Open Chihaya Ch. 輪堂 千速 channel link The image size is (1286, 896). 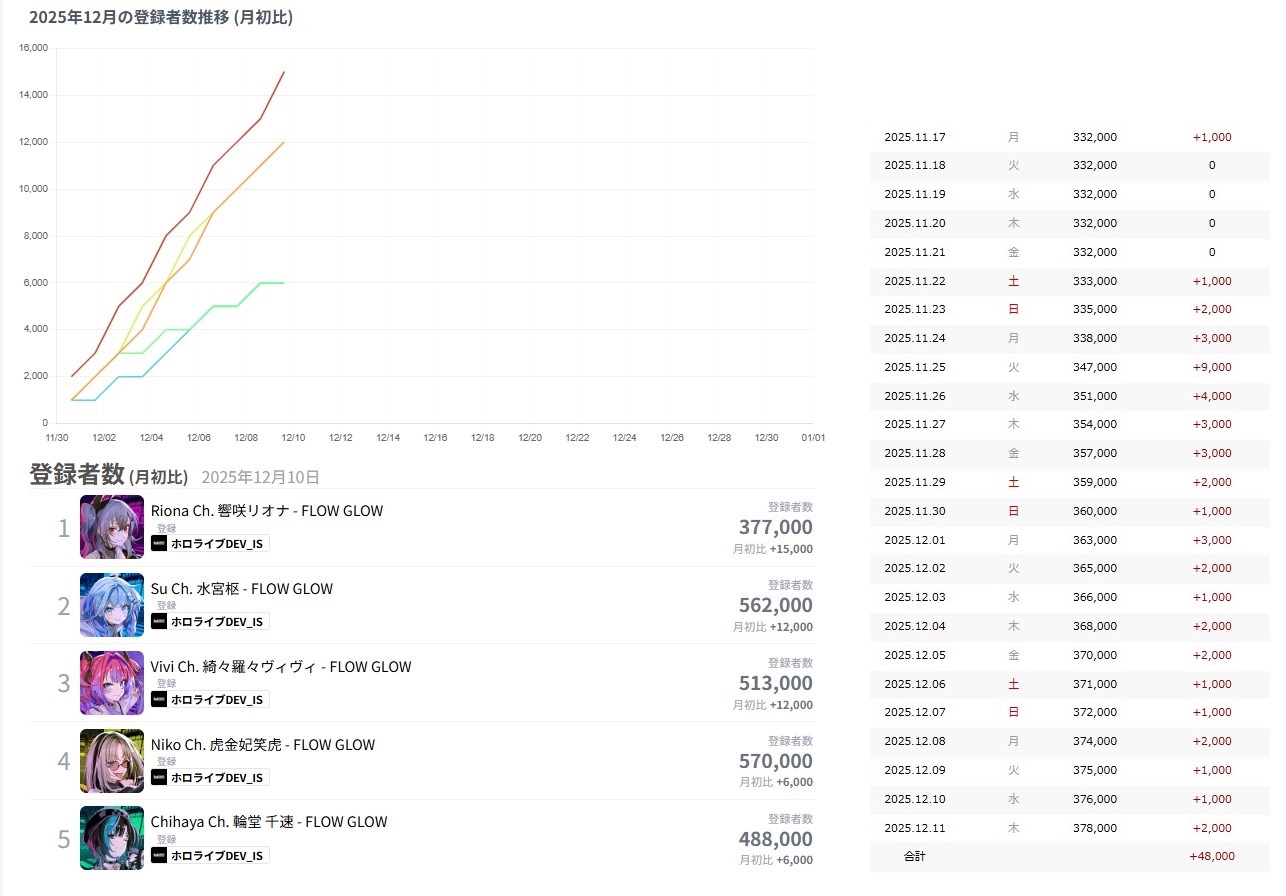[x=268, y=822]
